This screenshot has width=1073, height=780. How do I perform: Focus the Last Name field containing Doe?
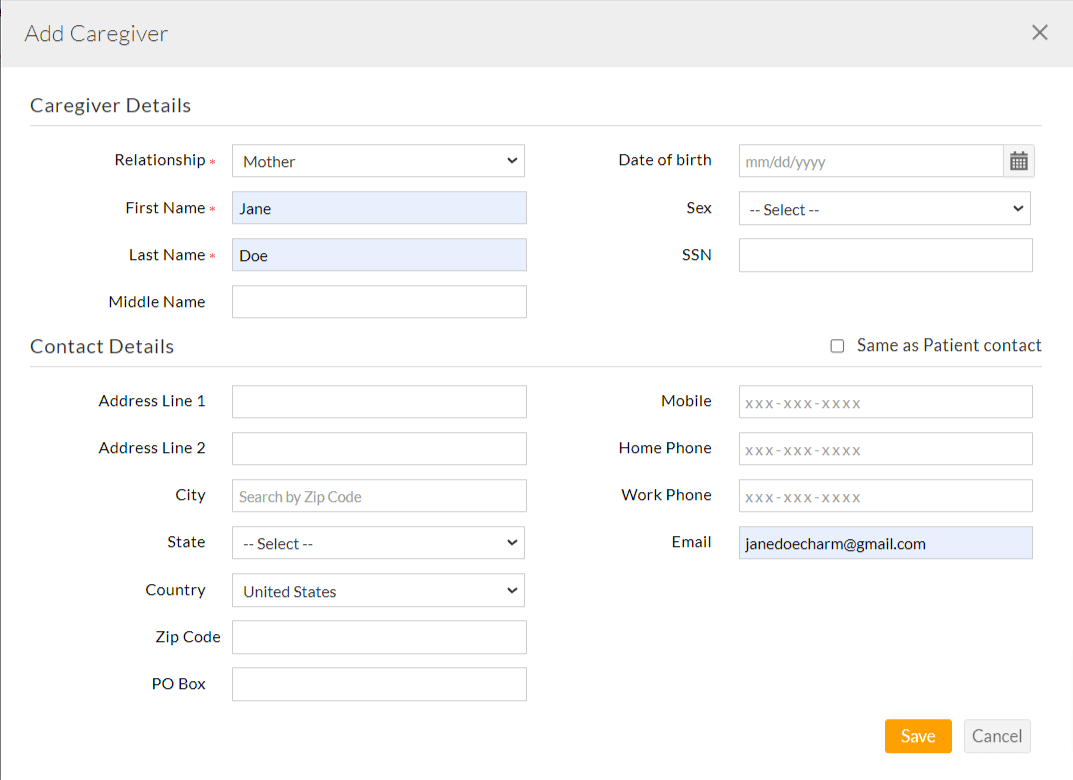379,255
